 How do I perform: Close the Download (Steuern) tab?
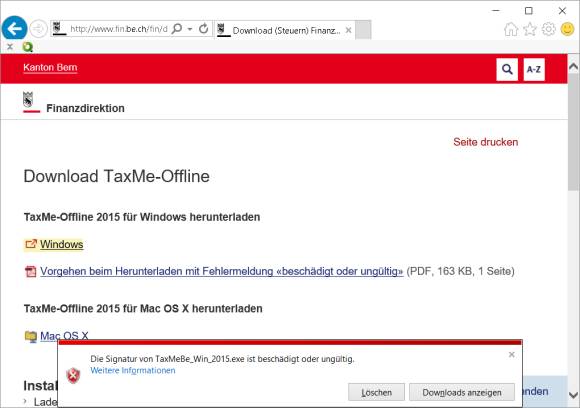pyautogui.click(x=348, y=30)
